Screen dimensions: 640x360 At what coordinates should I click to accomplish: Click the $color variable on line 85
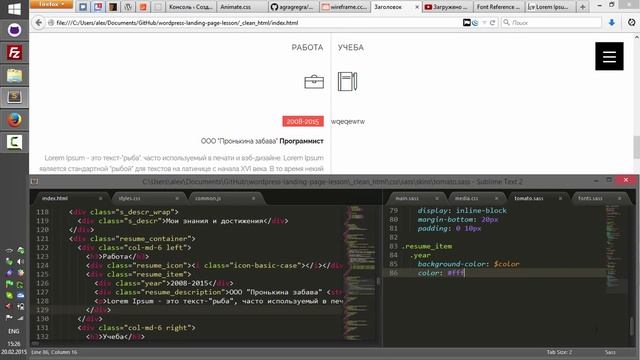(x=507, y=264)
